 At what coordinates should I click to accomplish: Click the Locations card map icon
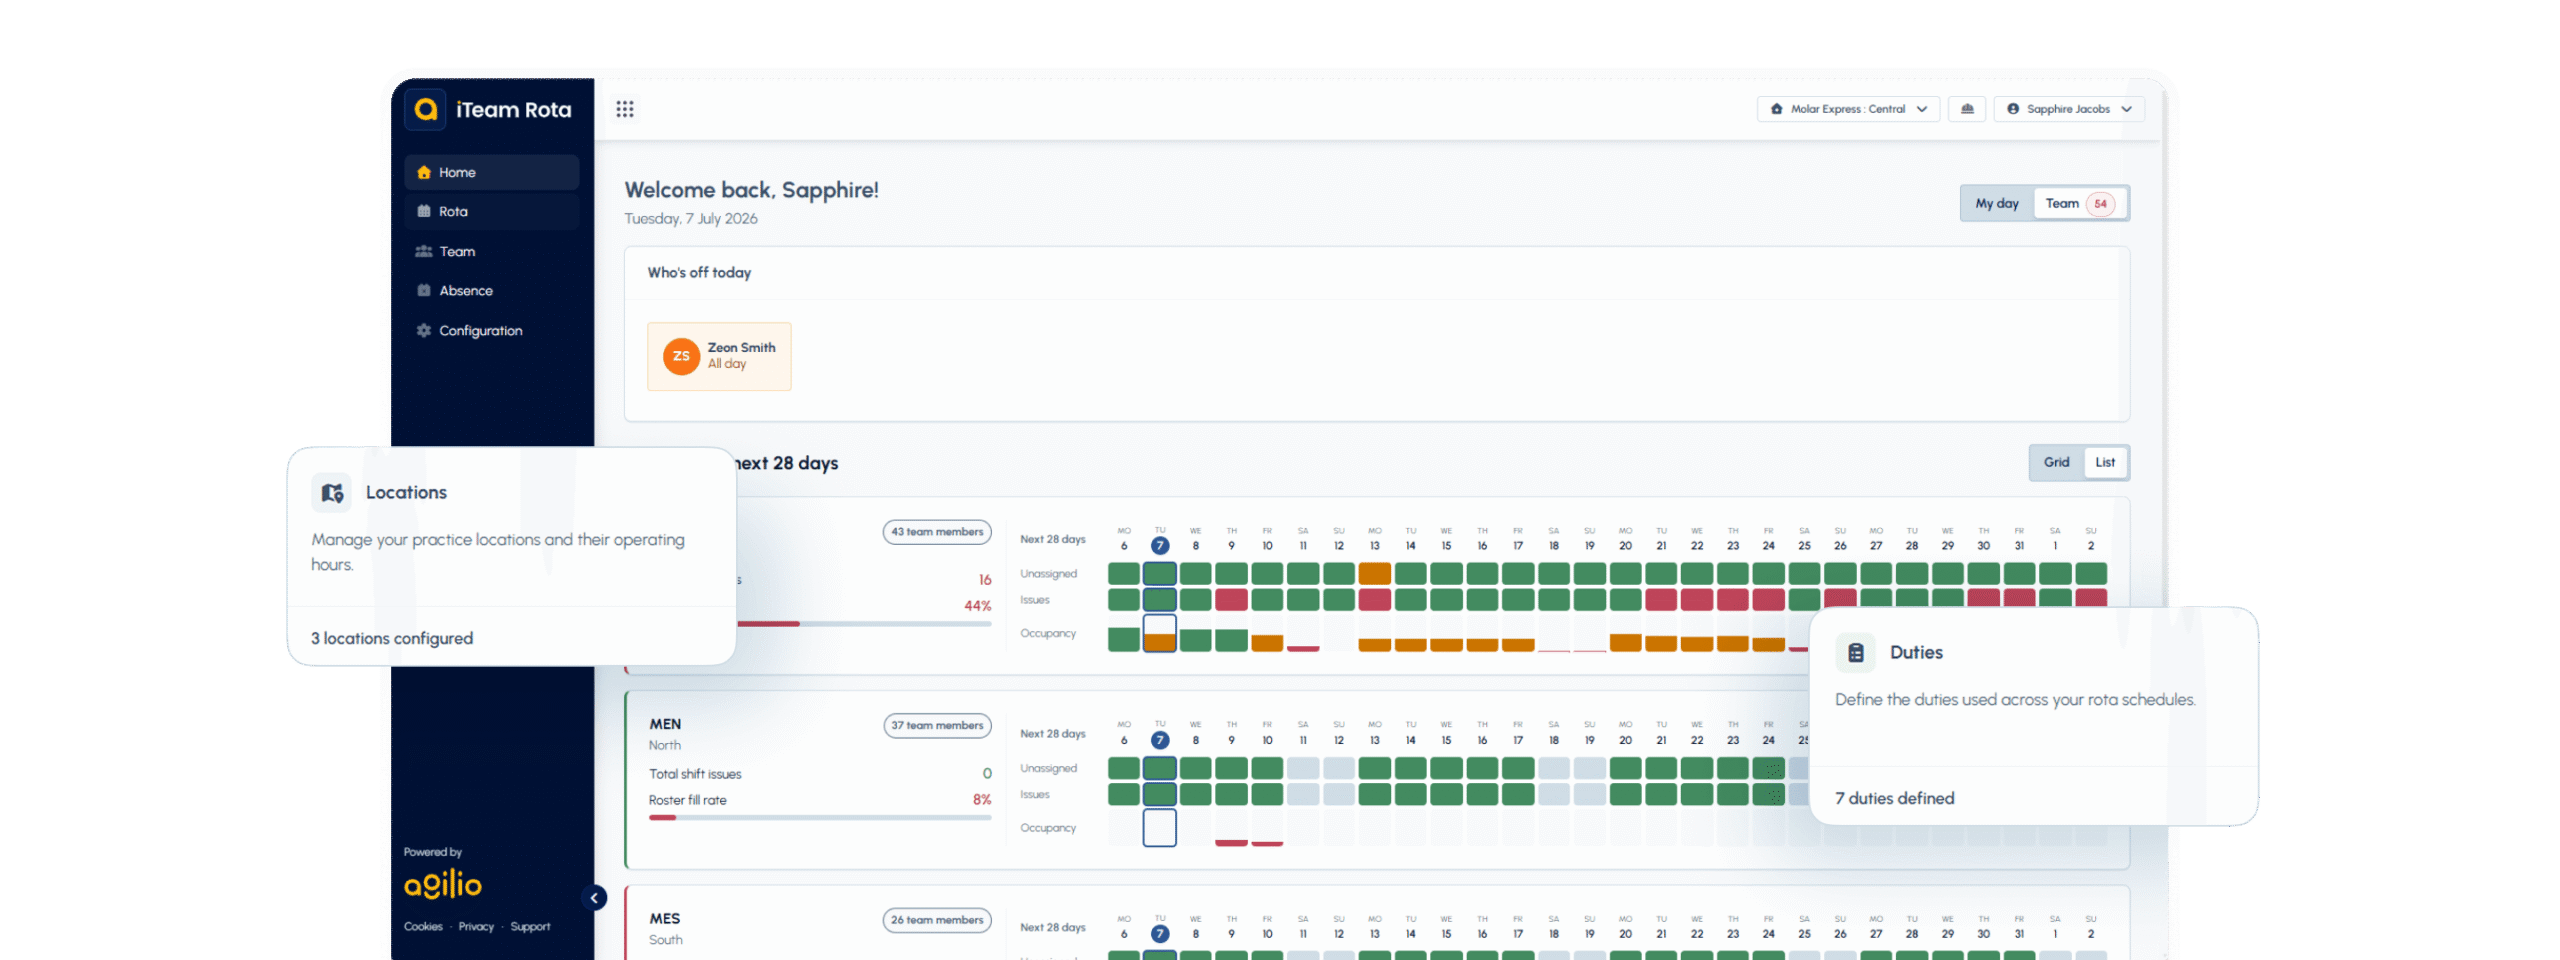[332, 492]
